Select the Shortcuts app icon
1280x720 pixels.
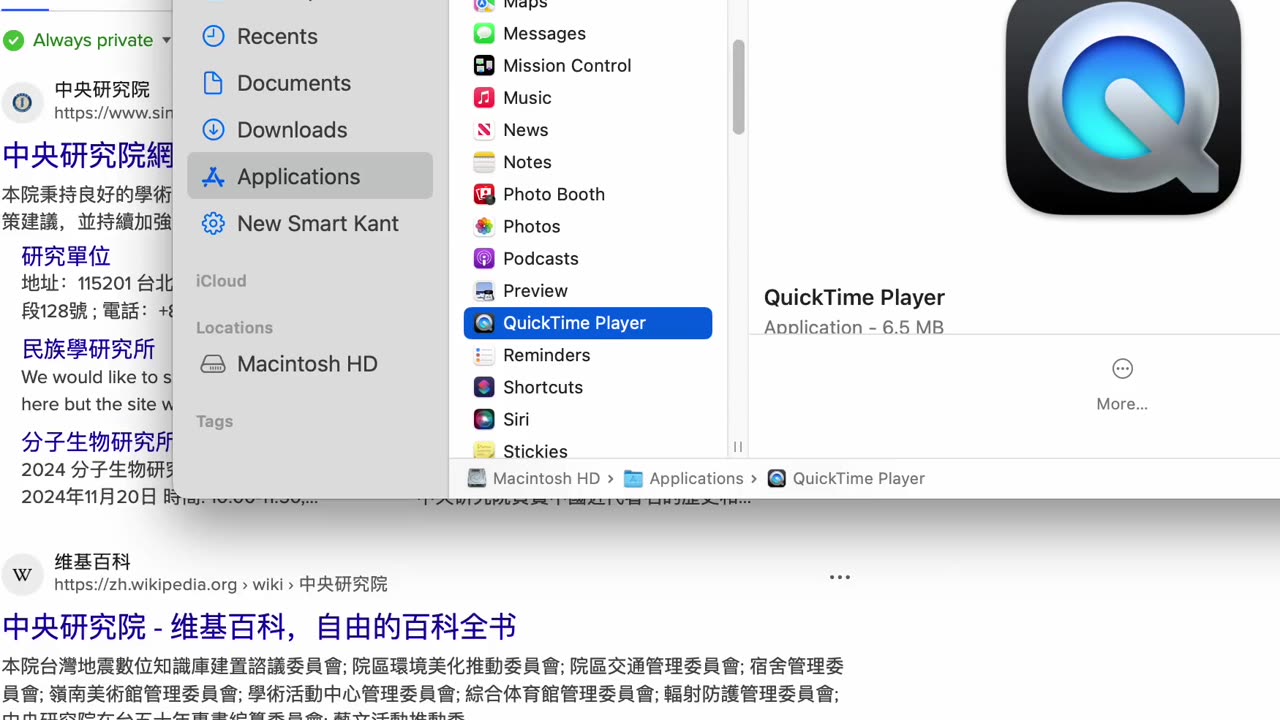[x=484, y=387]
